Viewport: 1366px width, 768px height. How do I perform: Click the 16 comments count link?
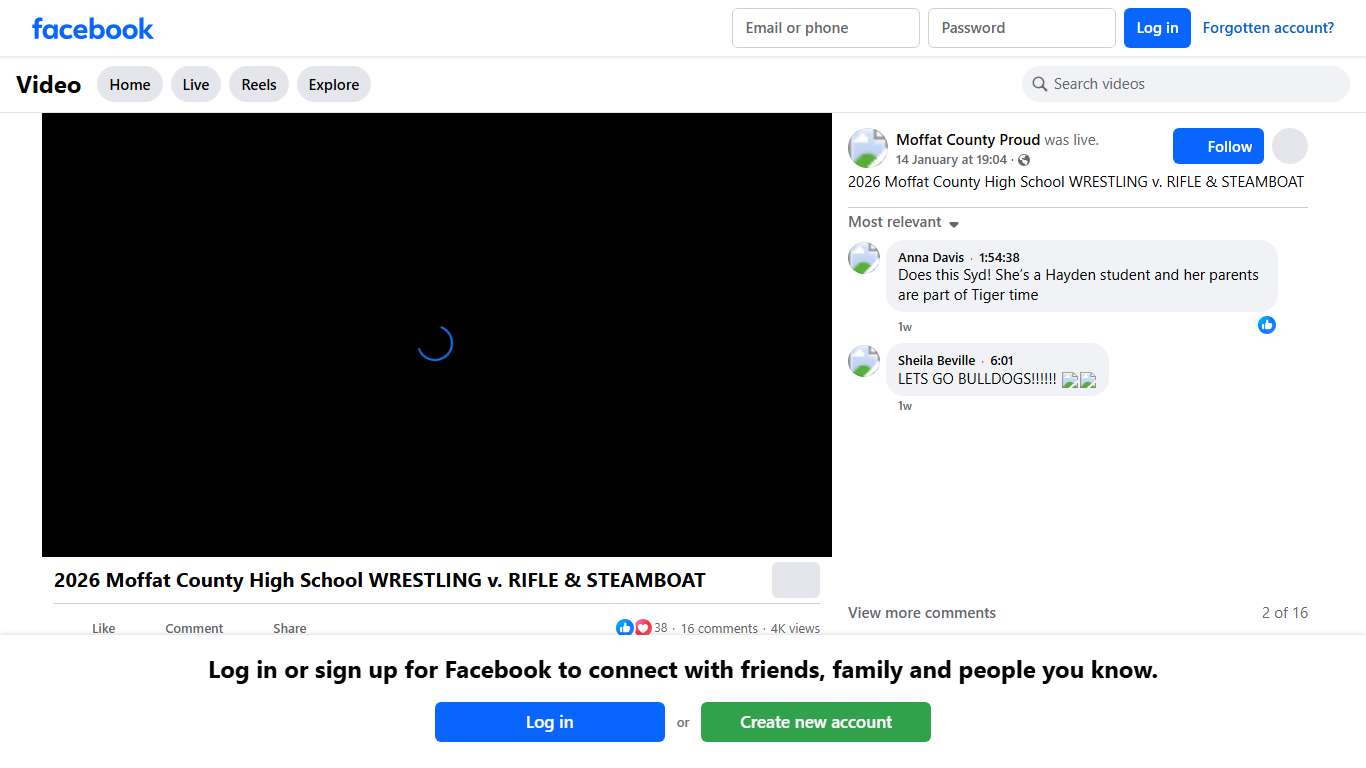tap(719, 628)
